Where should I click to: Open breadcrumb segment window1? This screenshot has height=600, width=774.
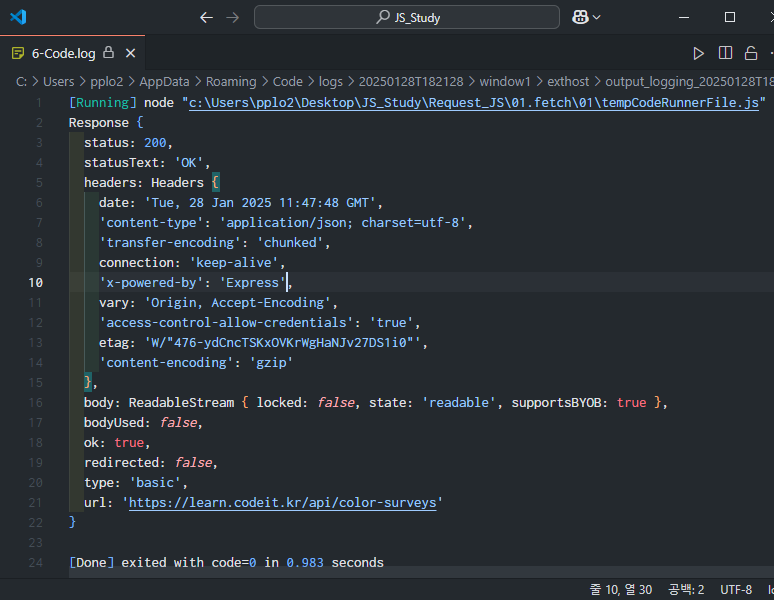(504, 81)
